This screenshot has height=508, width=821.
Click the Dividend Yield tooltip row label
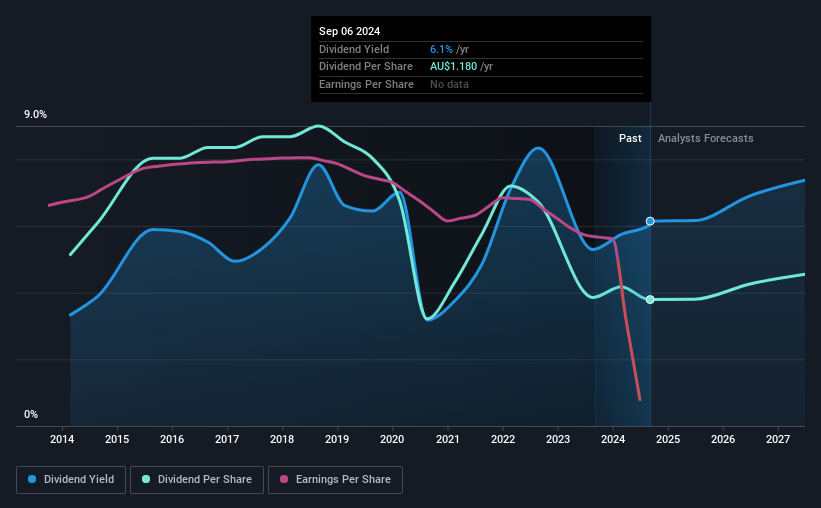tap(354, 49)
